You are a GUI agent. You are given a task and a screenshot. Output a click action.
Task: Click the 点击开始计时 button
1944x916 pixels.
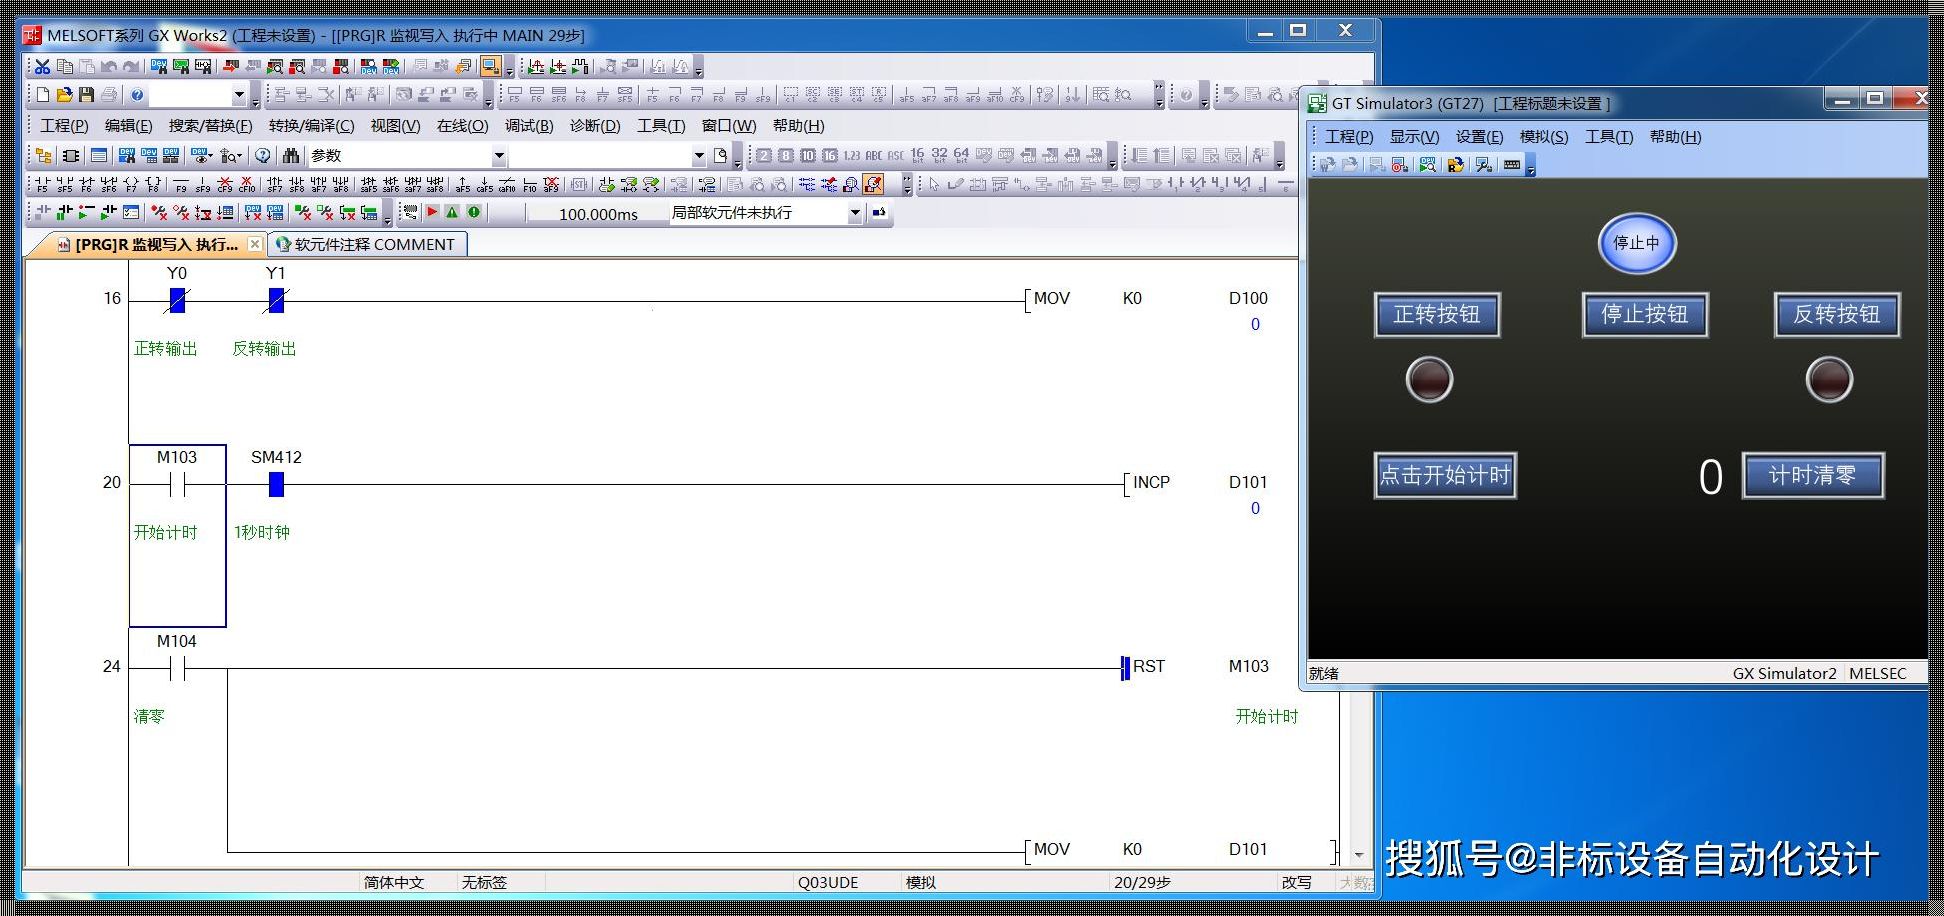point(1445,475)
